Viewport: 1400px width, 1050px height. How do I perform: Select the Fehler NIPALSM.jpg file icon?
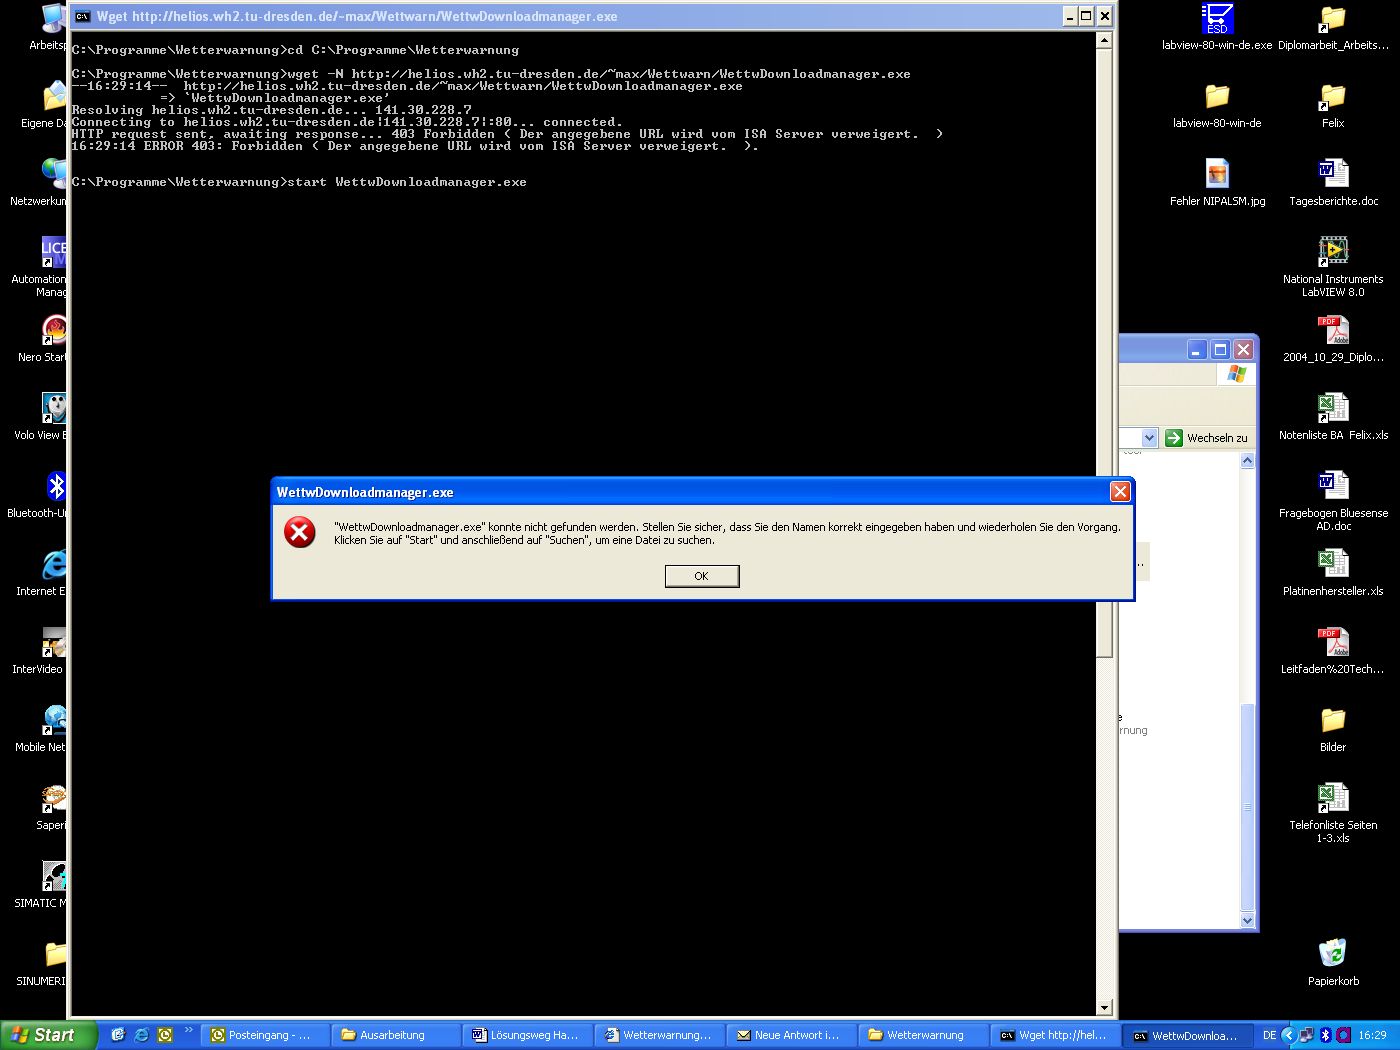1217,175
